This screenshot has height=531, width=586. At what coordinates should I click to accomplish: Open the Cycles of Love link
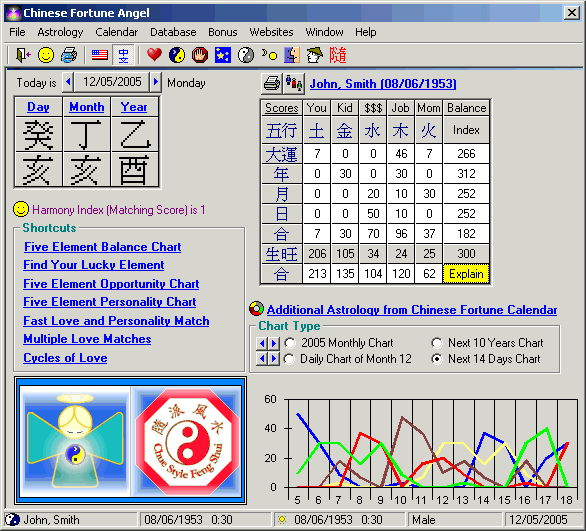click(x=65, y=358)
